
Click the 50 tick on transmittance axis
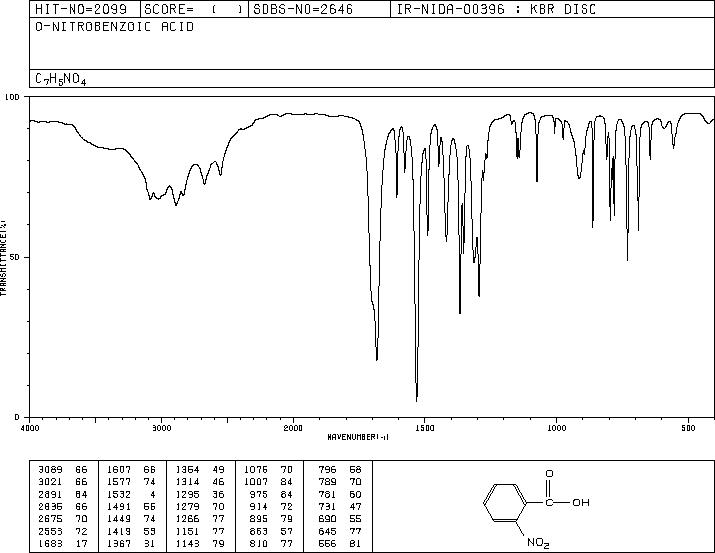click(15, 257)
